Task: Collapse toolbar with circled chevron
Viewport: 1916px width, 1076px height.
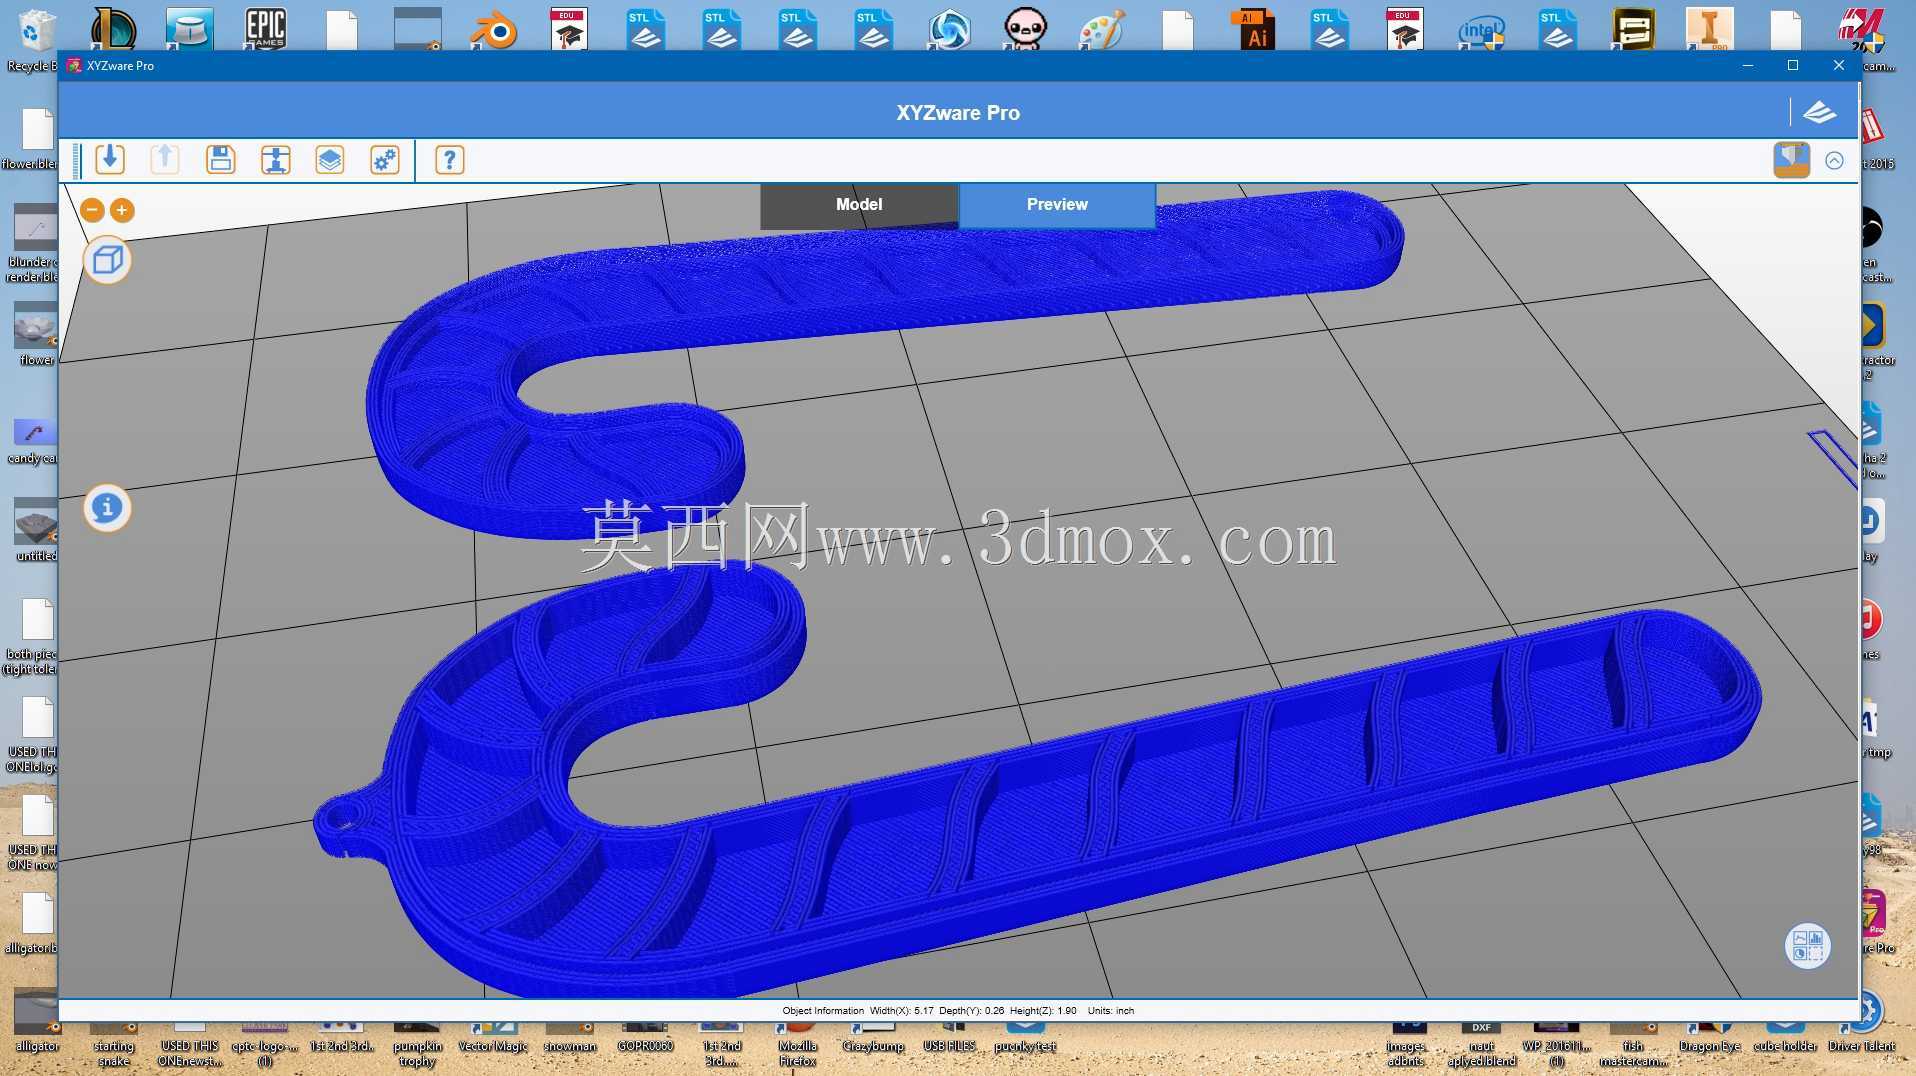Action: [1834, 160]
